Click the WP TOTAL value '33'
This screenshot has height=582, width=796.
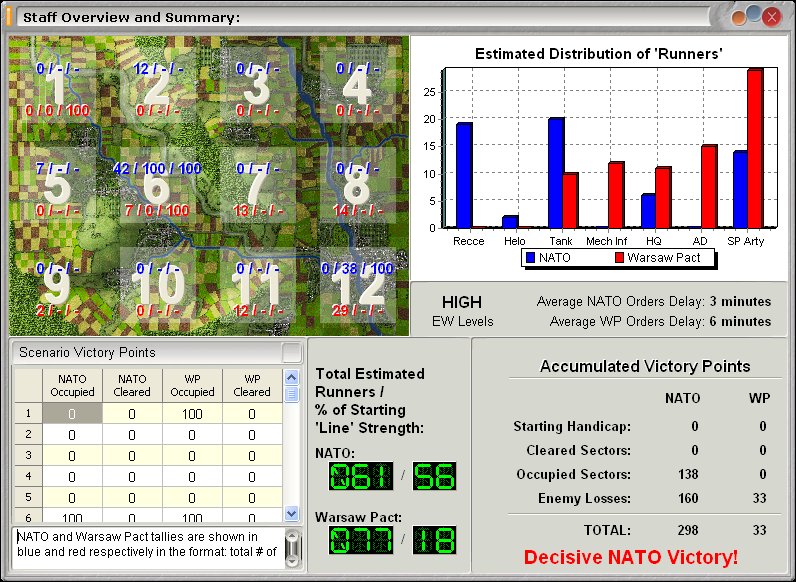click(x=759, y=530)
